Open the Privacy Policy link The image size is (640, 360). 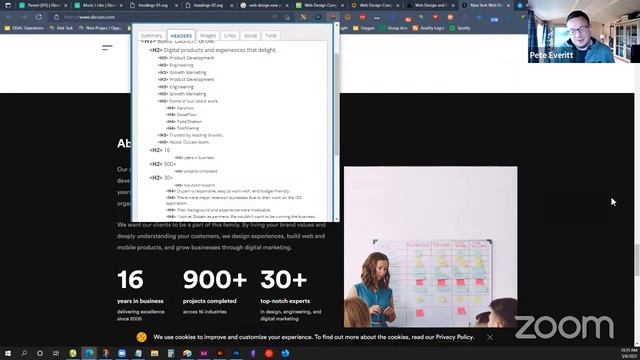click(x=454, y=337)
